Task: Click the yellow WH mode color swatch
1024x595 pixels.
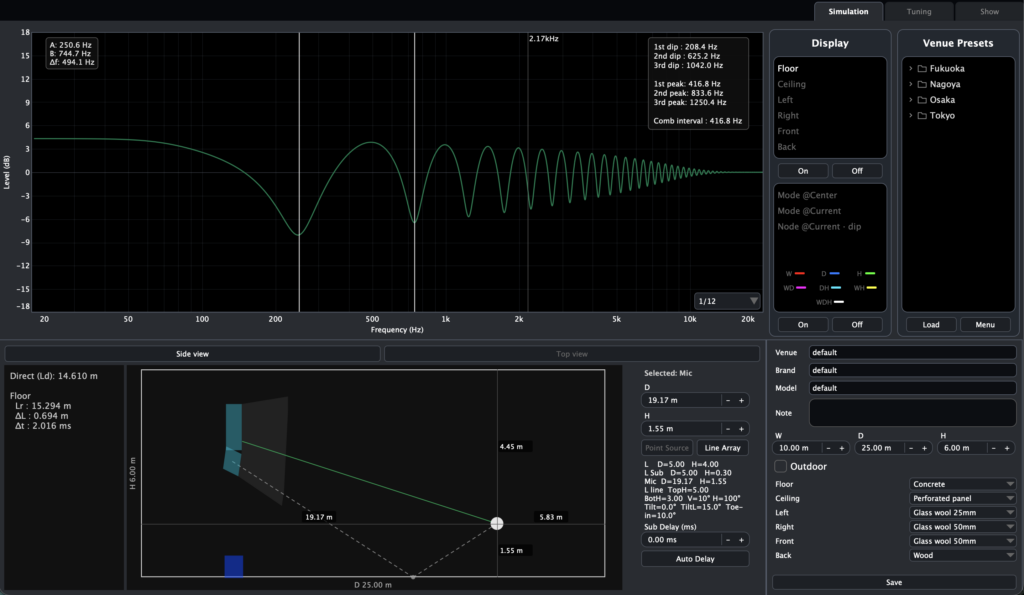Action: point(871,288)
